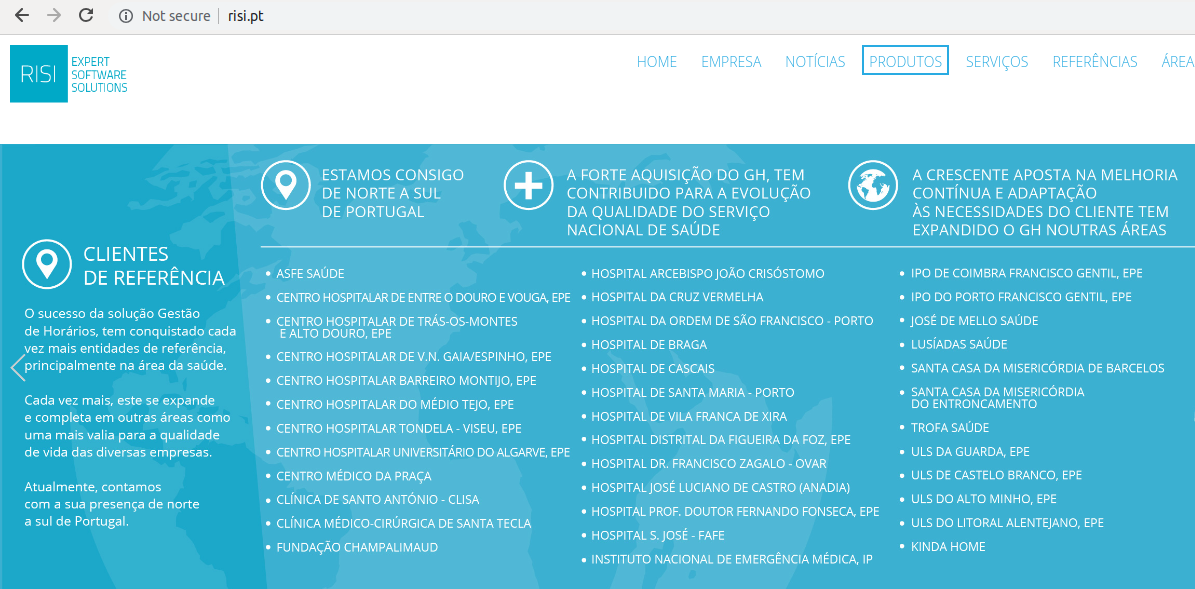Click Hospital Prof. Doutor Fernando Fonseca, EPE

coord(735,511)
